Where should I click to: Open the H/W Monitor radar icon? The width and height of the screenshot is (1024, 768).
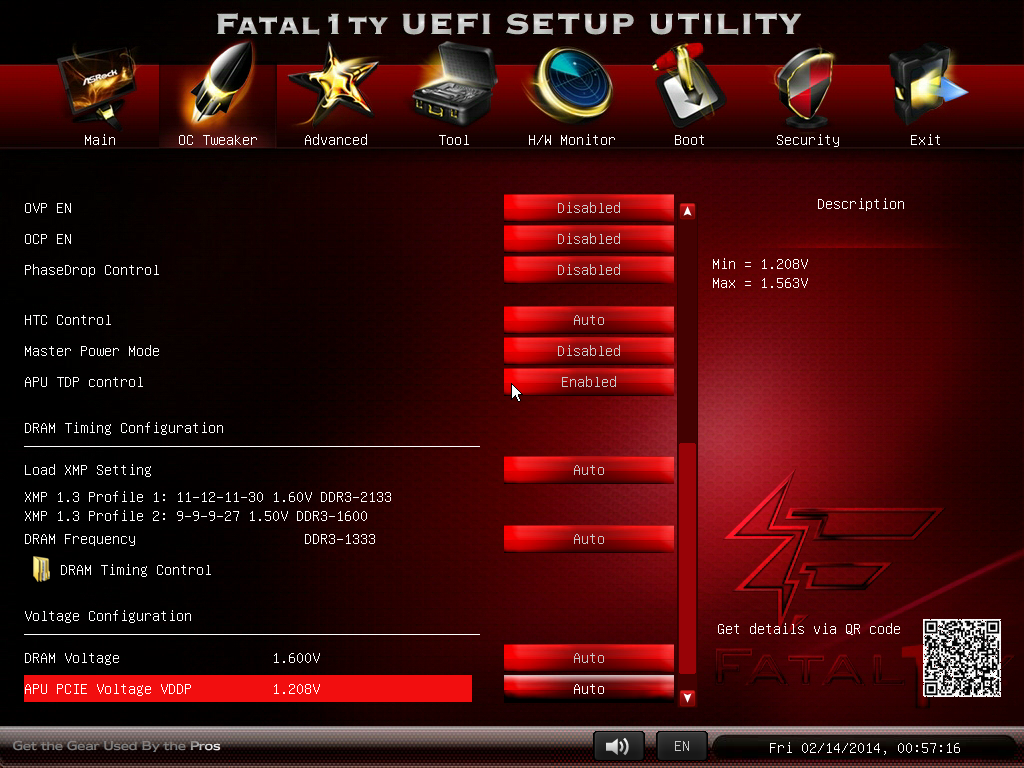coord(572,85)
